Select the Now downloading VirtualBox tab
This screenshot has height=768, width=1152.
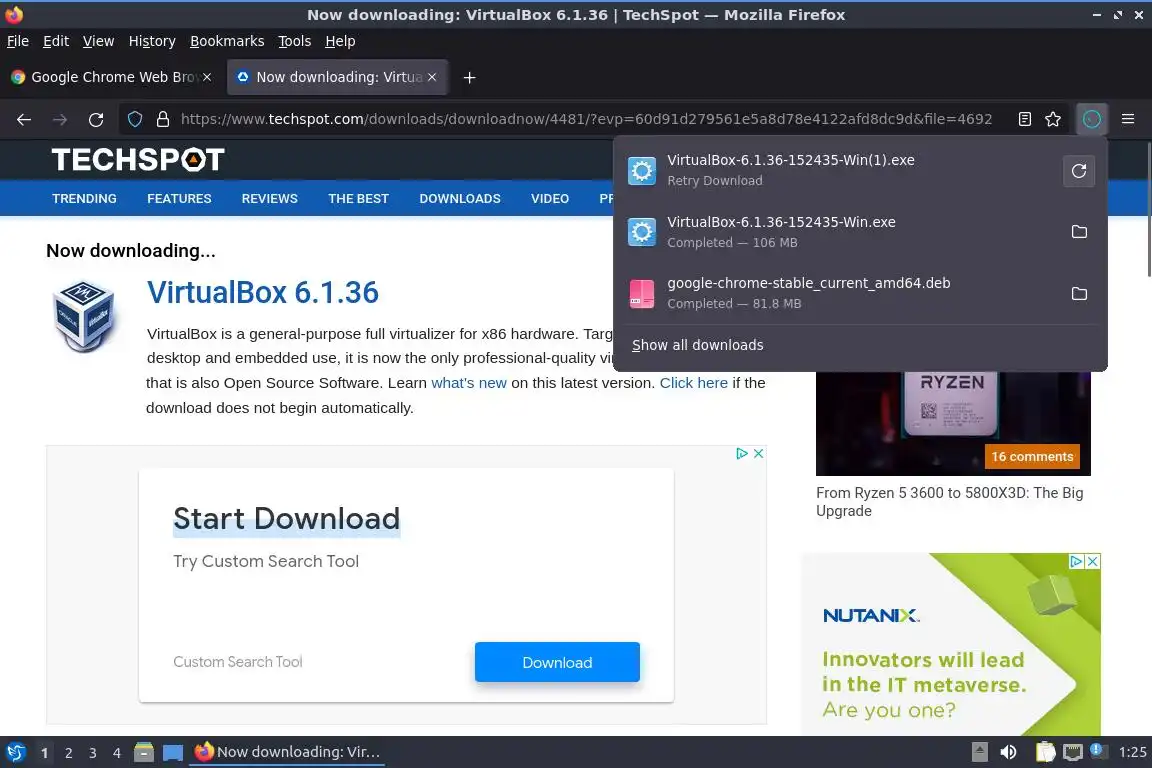(x=338, y=77)
